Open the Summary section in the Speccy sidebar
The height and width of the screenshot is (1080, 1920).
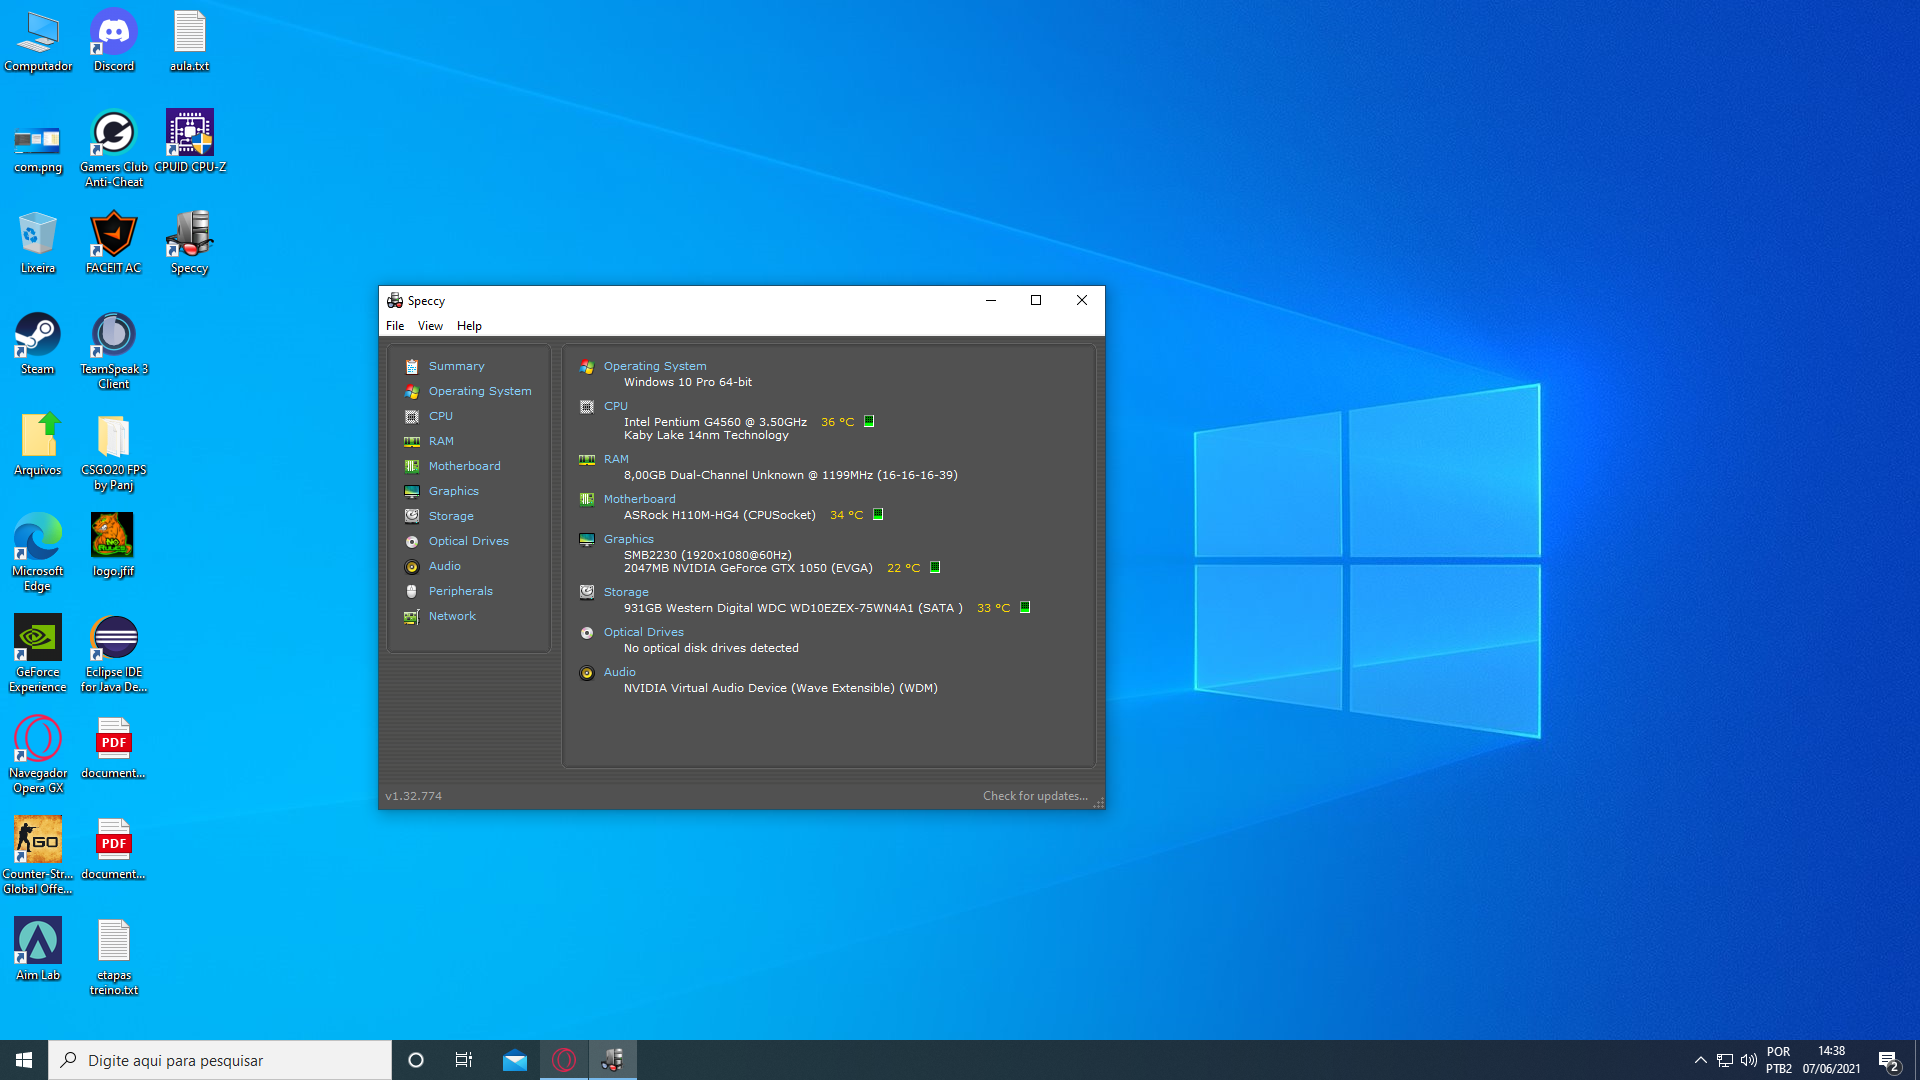coord(456,366)
